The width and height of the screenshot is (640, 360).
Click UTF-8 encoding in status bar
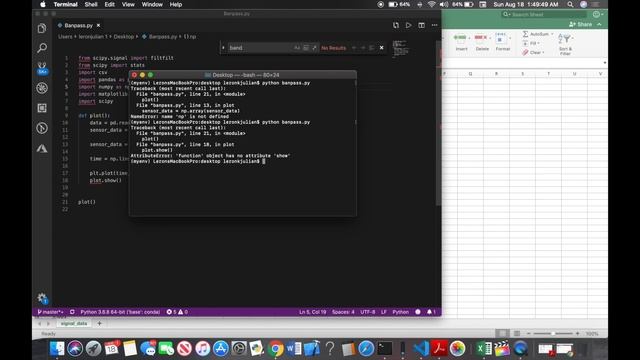[x=368, y=312]
